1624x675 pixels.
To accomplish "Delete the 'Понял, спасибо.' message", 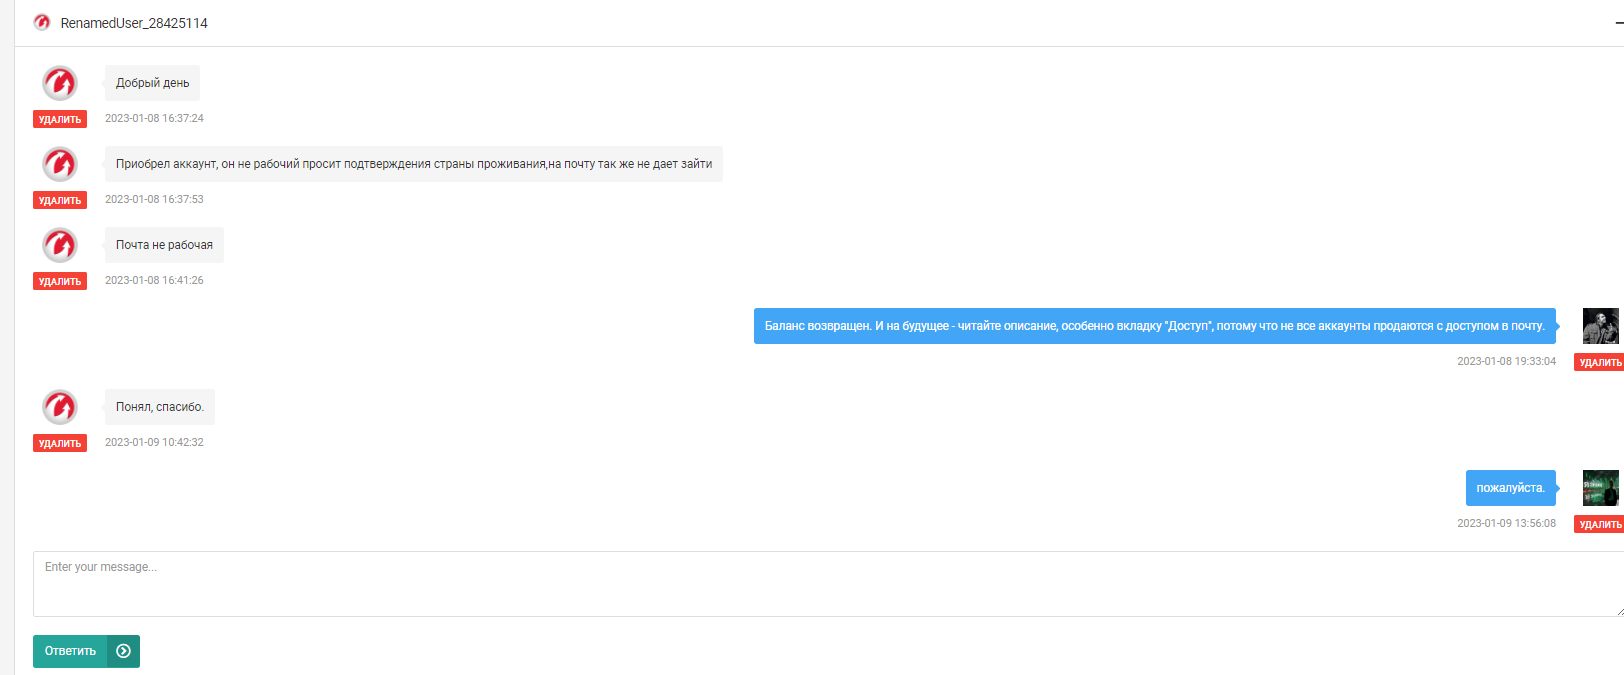I will pyautogui.click(x=60, y=443).
